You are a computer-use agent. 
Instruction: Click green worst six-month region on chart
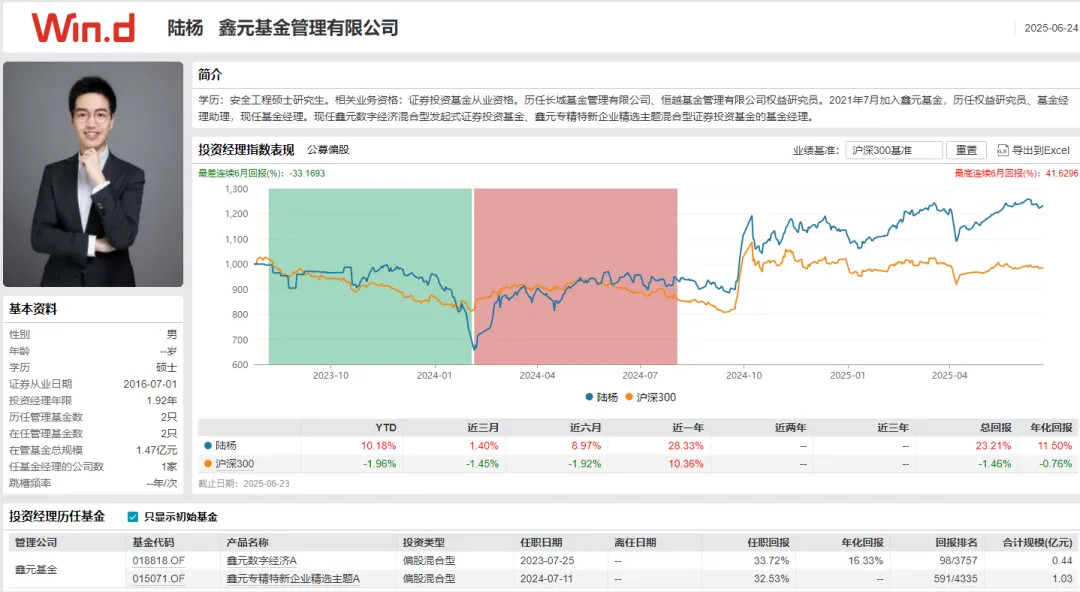click(370, 276)
